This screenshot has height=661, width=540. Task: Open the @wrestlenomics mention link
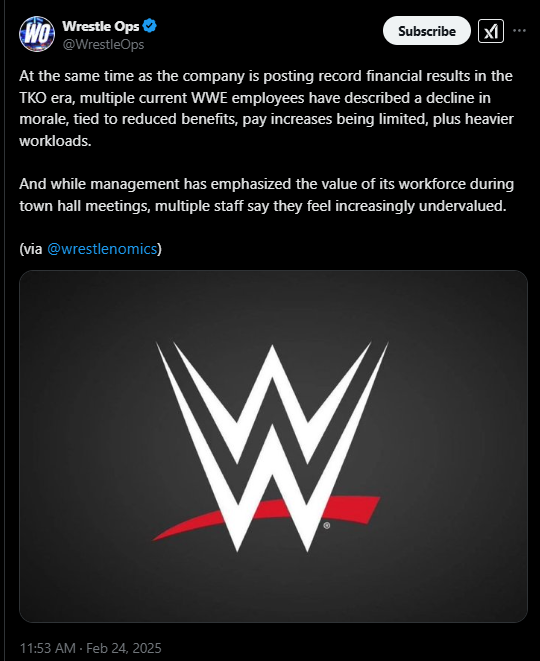coord(102,249)
